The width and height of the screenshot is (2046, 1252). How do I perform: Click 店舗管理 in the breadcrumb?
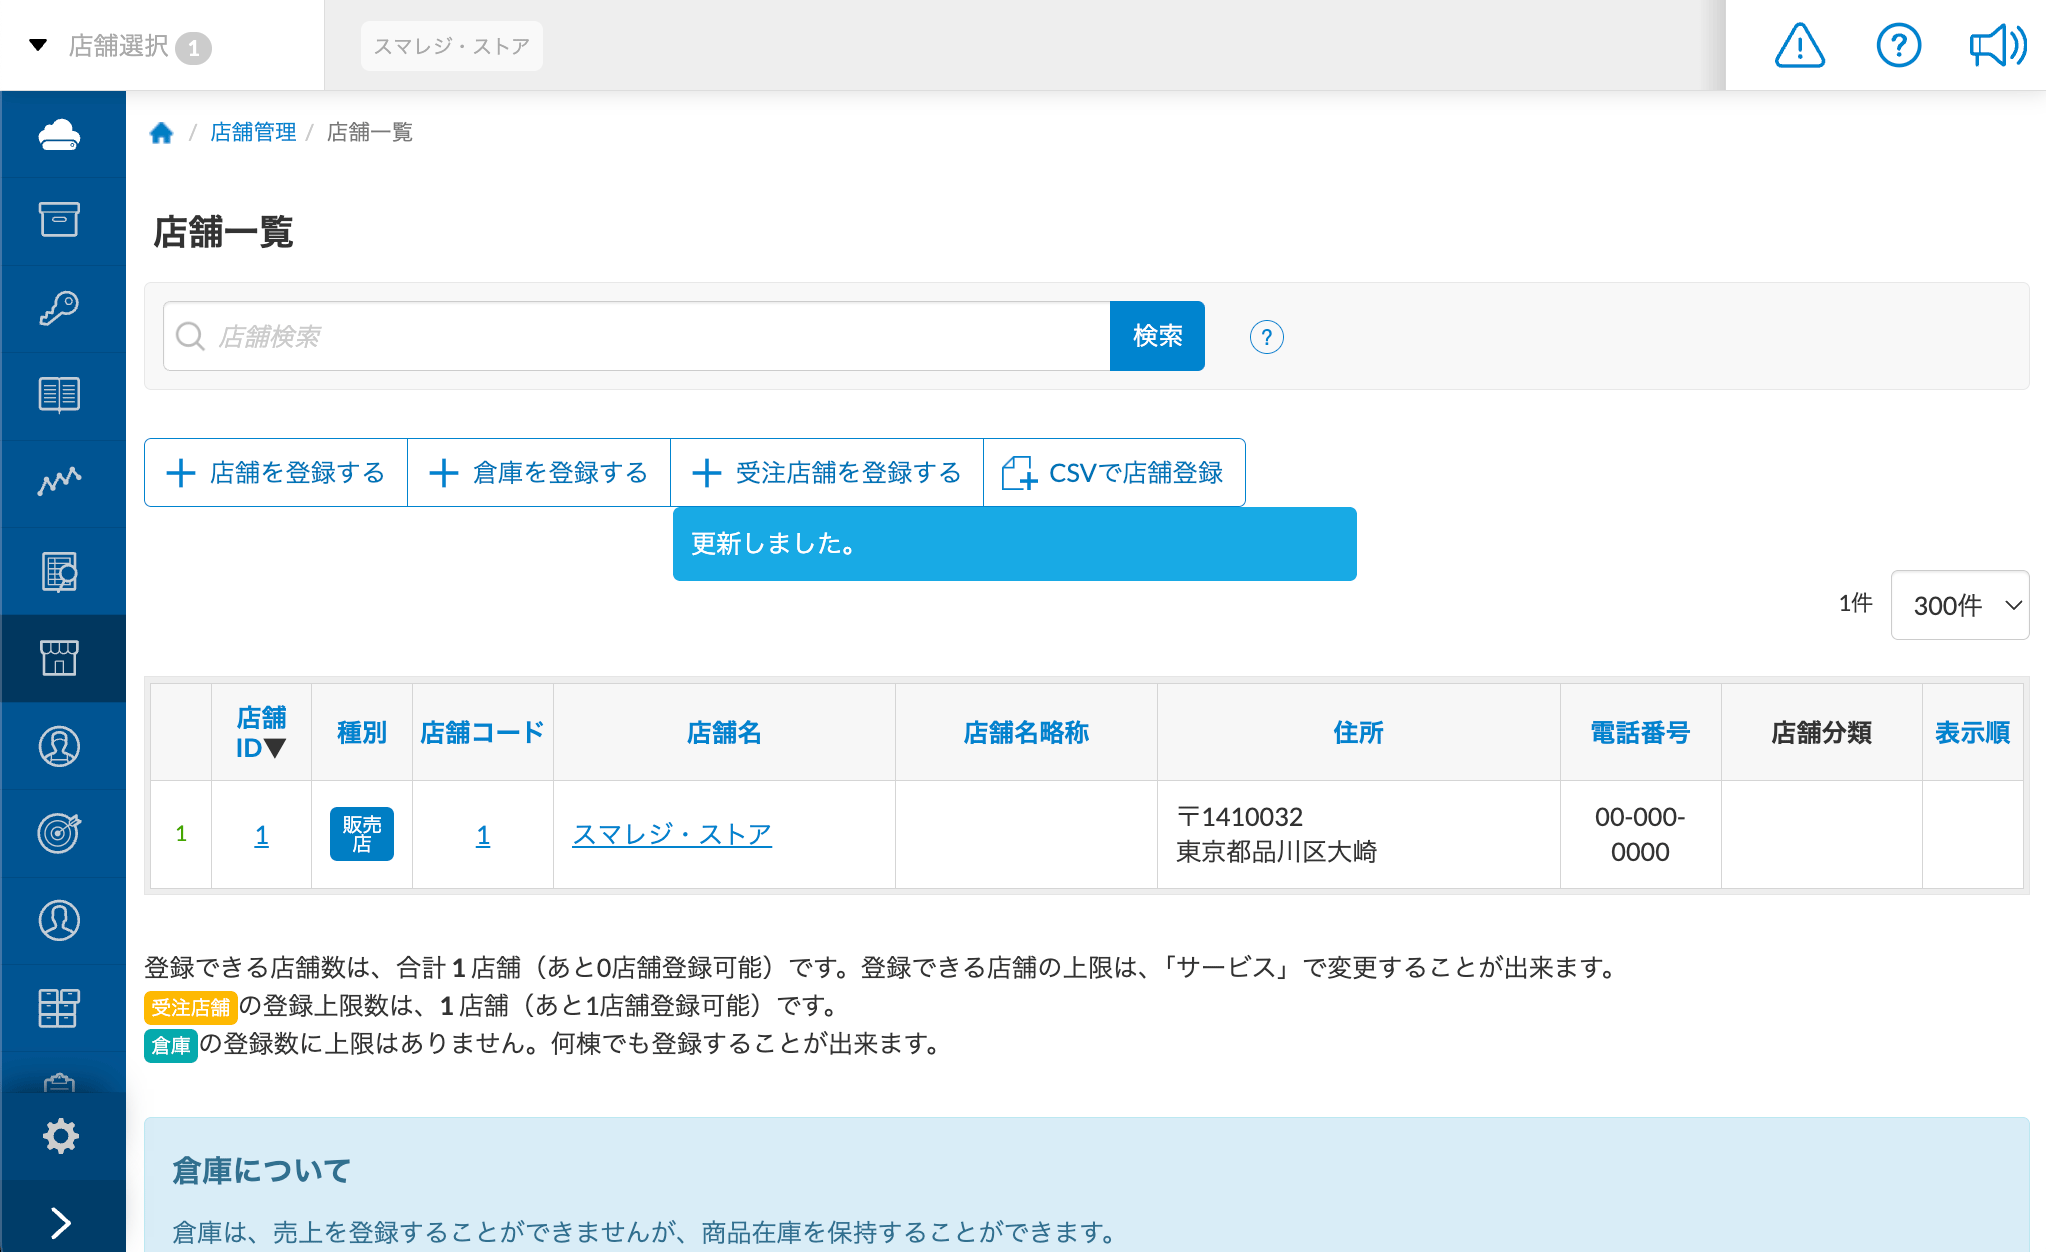coord(252,131)
